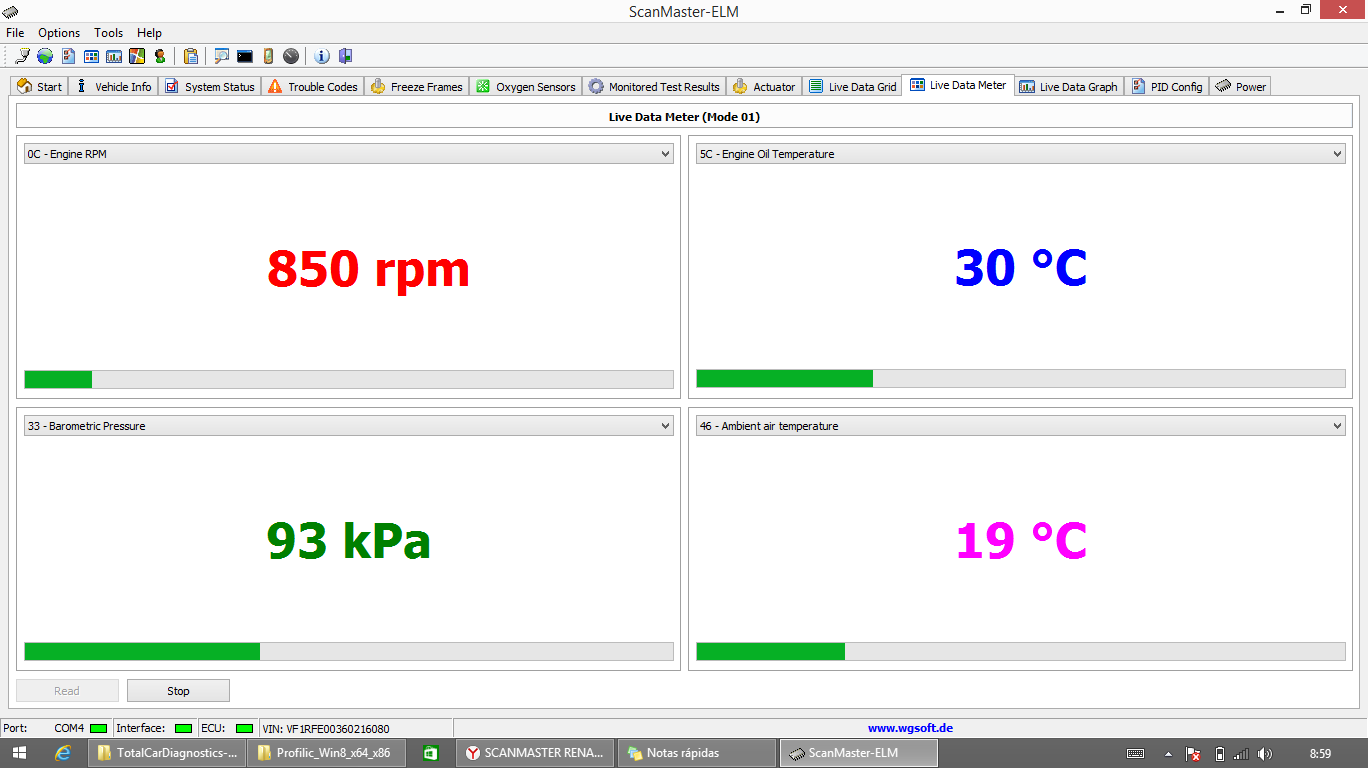The height and width of the screenshot is (768, 1368).
Task: Switch to the Trouble Codes tab
Action: click(x=312, y=87)
